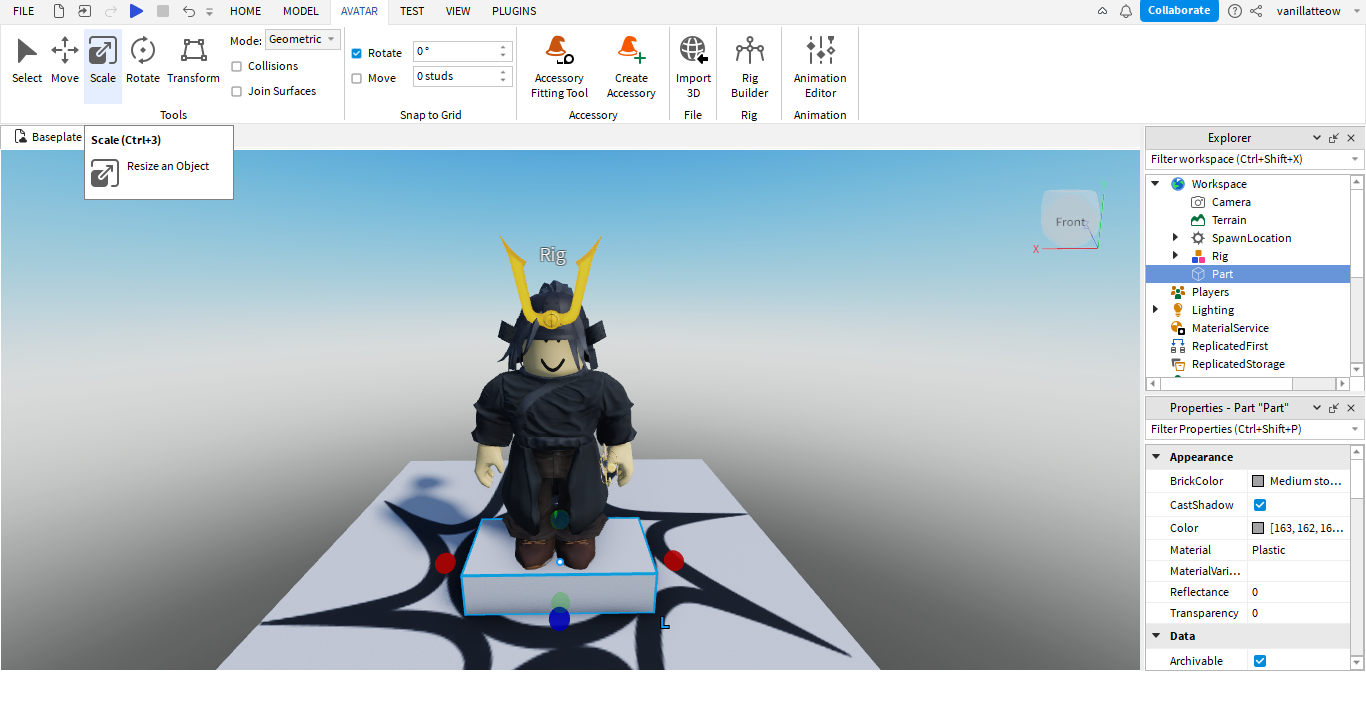
Task: Expand the Rig tree item
Action: point(1175,256)
